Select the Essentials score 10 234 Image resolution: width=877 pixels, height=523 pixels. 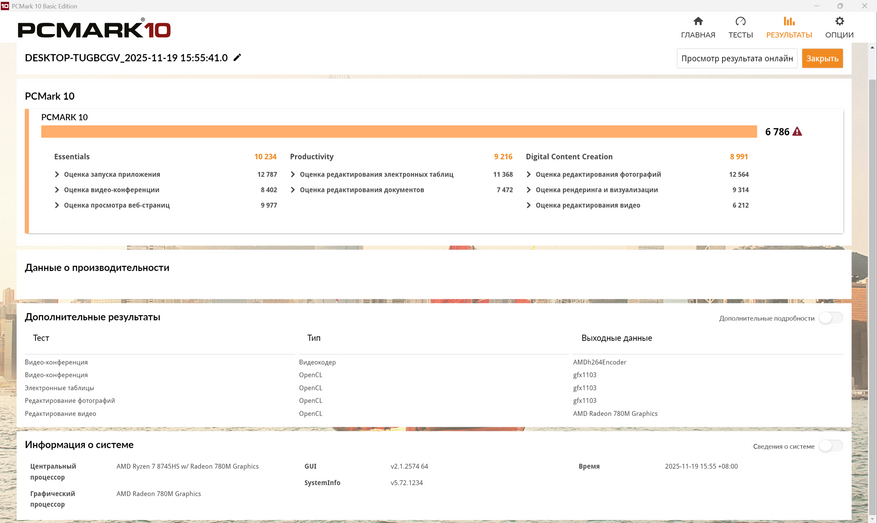click(x=265, y=157)
